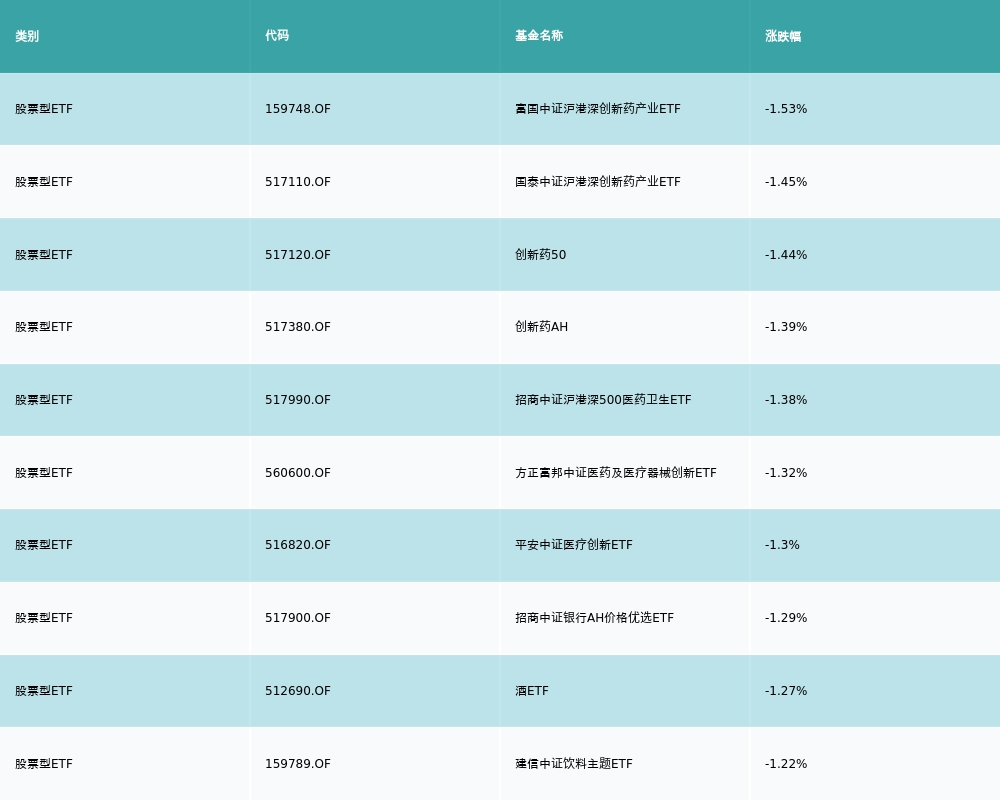Click fund name 创新药50
Viewport: 1000px width, 800px height.
[541, 255]
